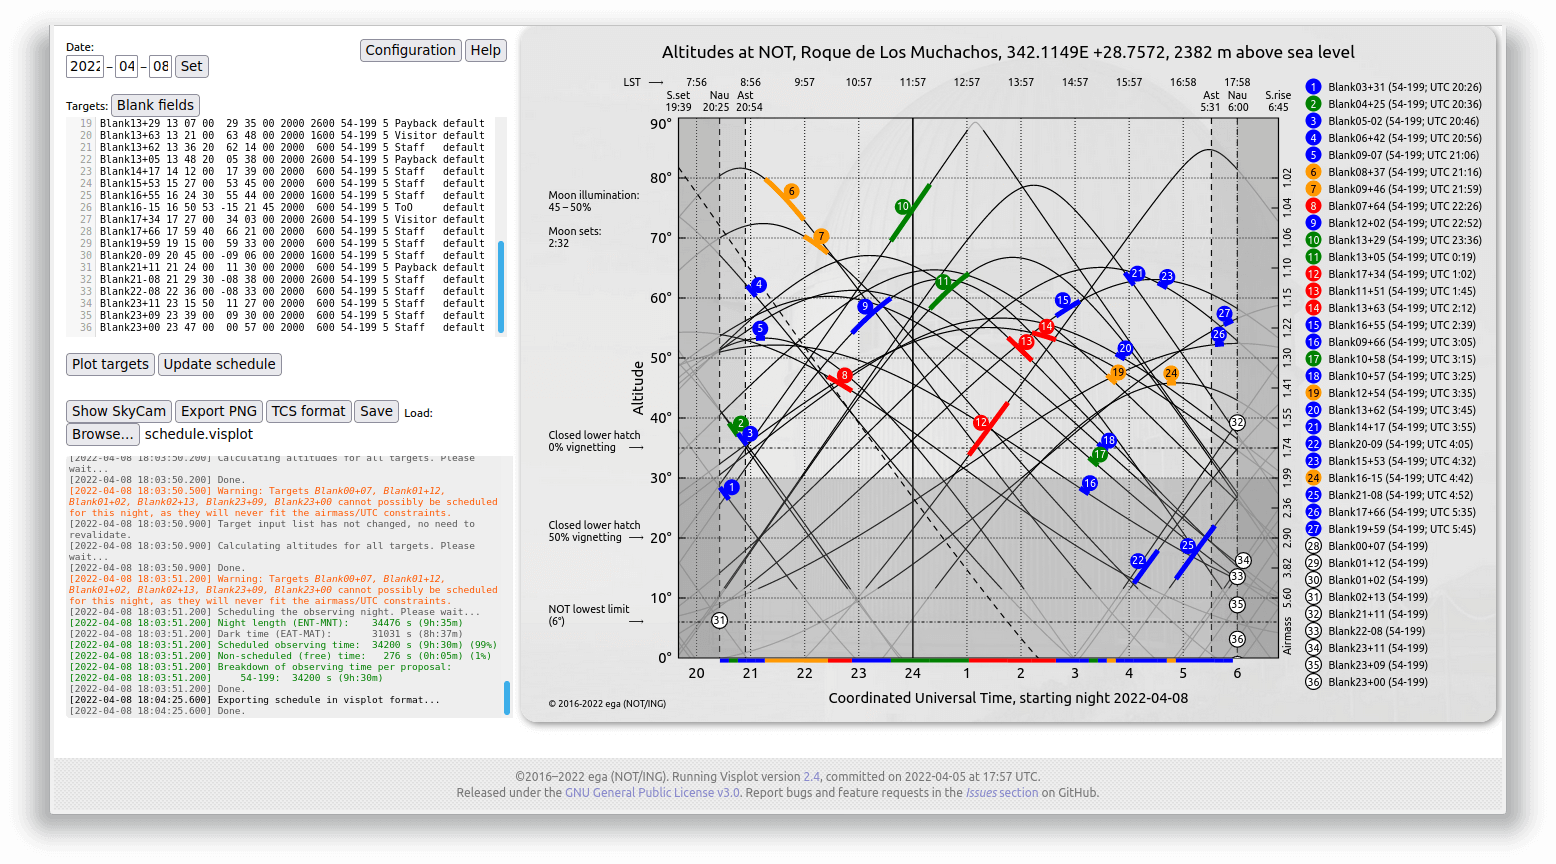1556x864 pixels.
Task: Click red target marker 8 on plot
Action: click(x=845, y=376)
